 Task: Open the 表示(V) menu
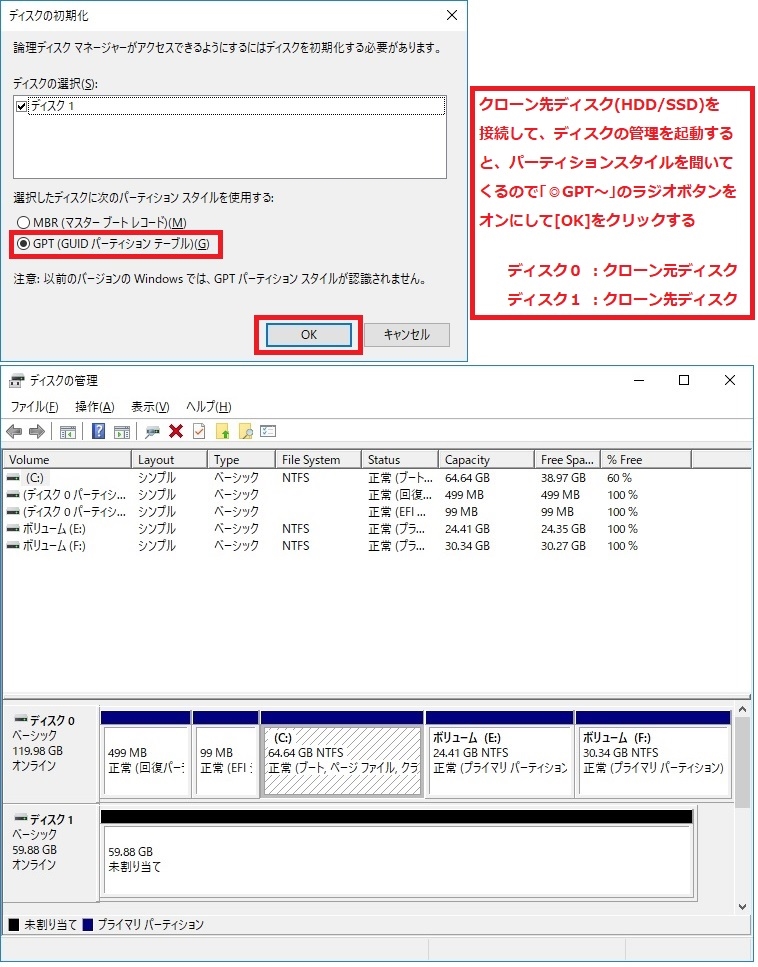pos(150,406)
